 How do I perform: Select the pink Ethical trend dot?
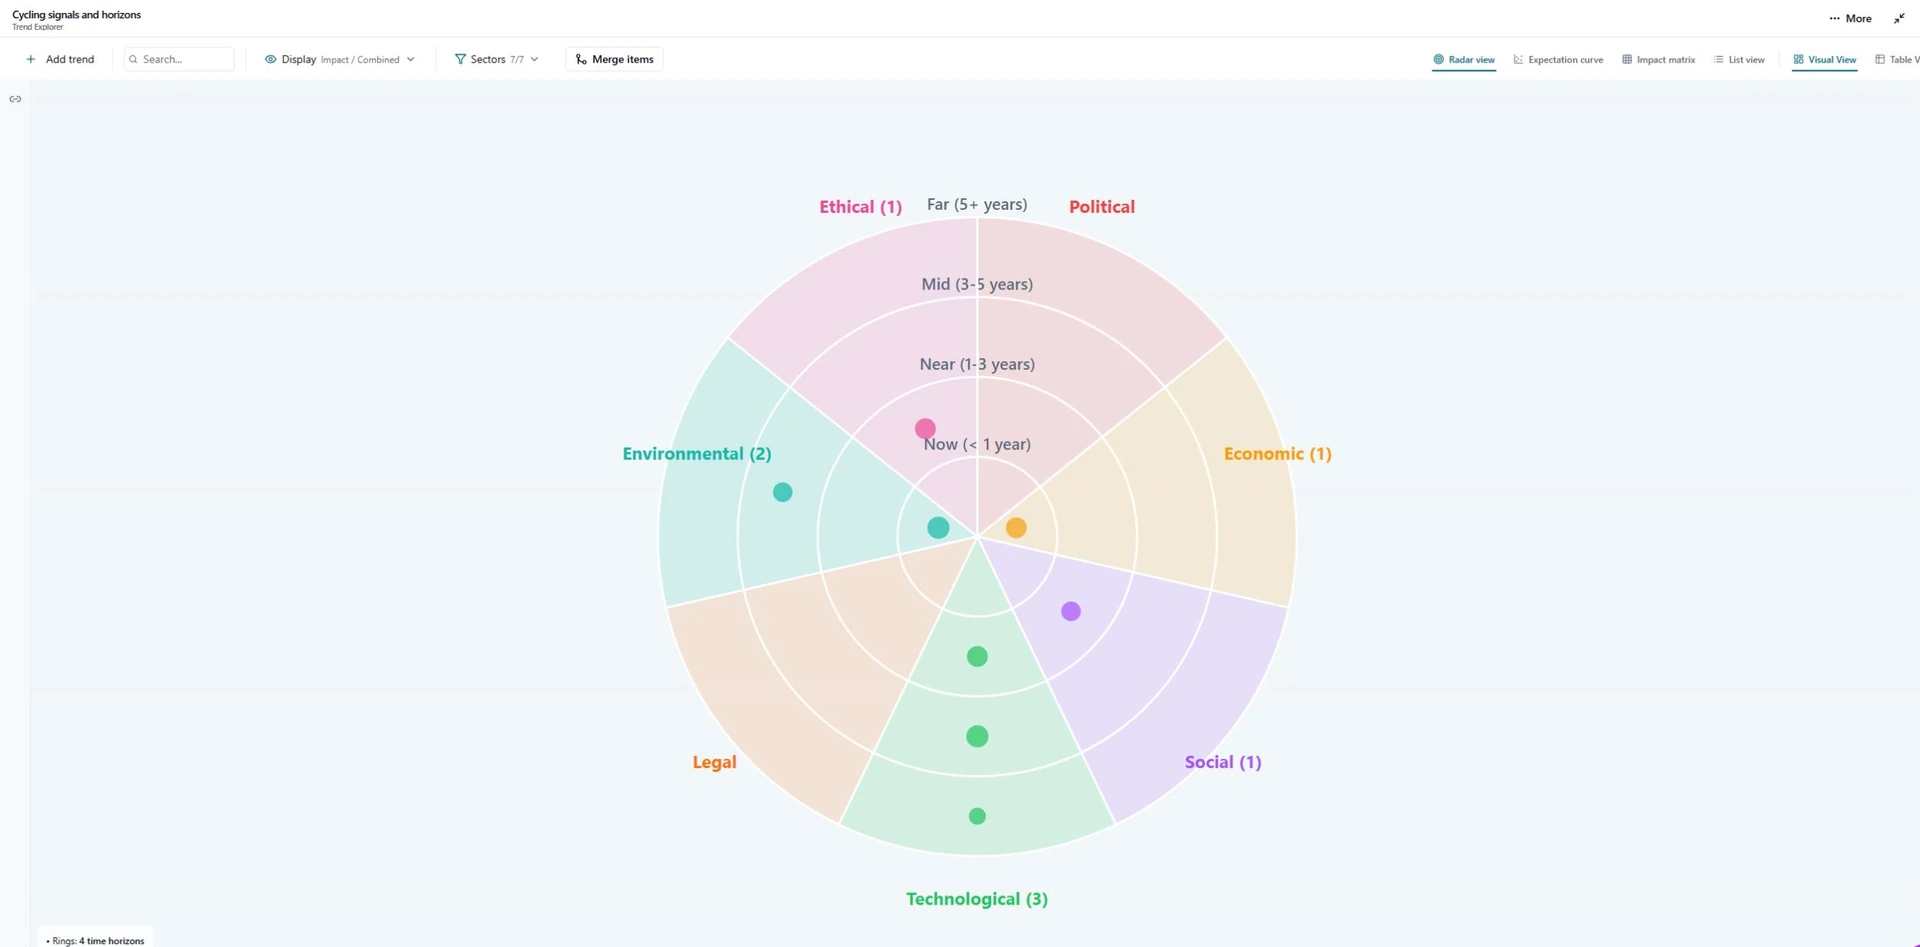[925, 429]
